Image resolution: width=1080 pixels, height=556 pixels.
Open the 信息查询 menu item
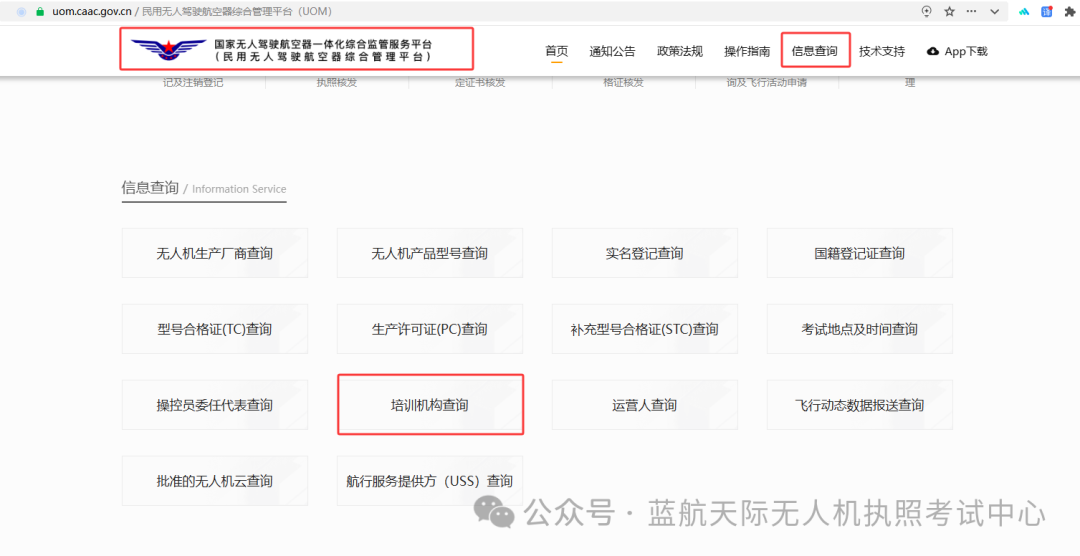pyautogui.click(x=814, y=51)
